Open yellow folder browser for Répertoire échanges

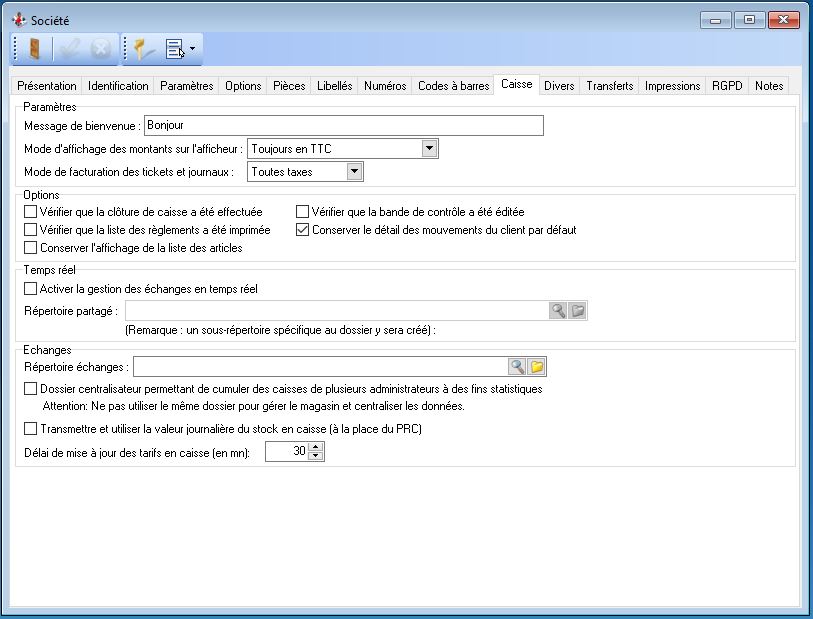click(x=537, y=366)
